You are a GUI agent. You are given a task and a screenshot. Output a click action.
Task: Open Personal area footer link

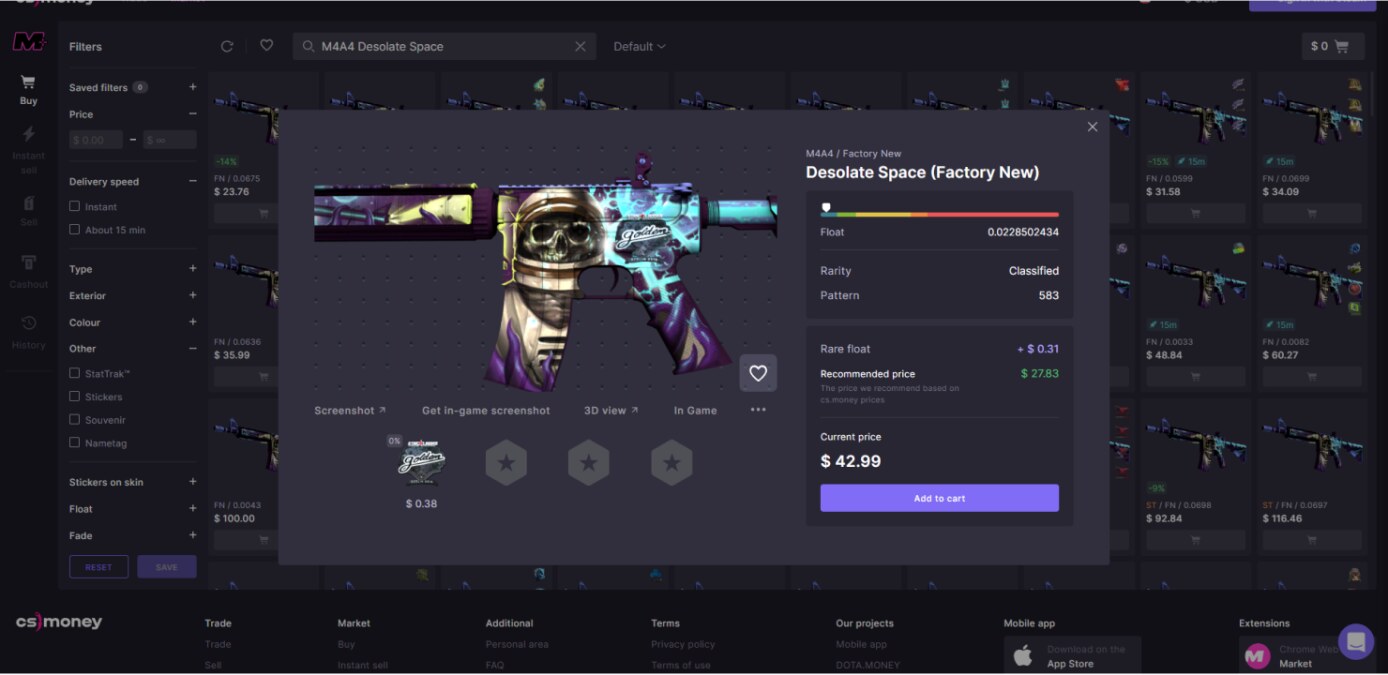tap(517, 645)
